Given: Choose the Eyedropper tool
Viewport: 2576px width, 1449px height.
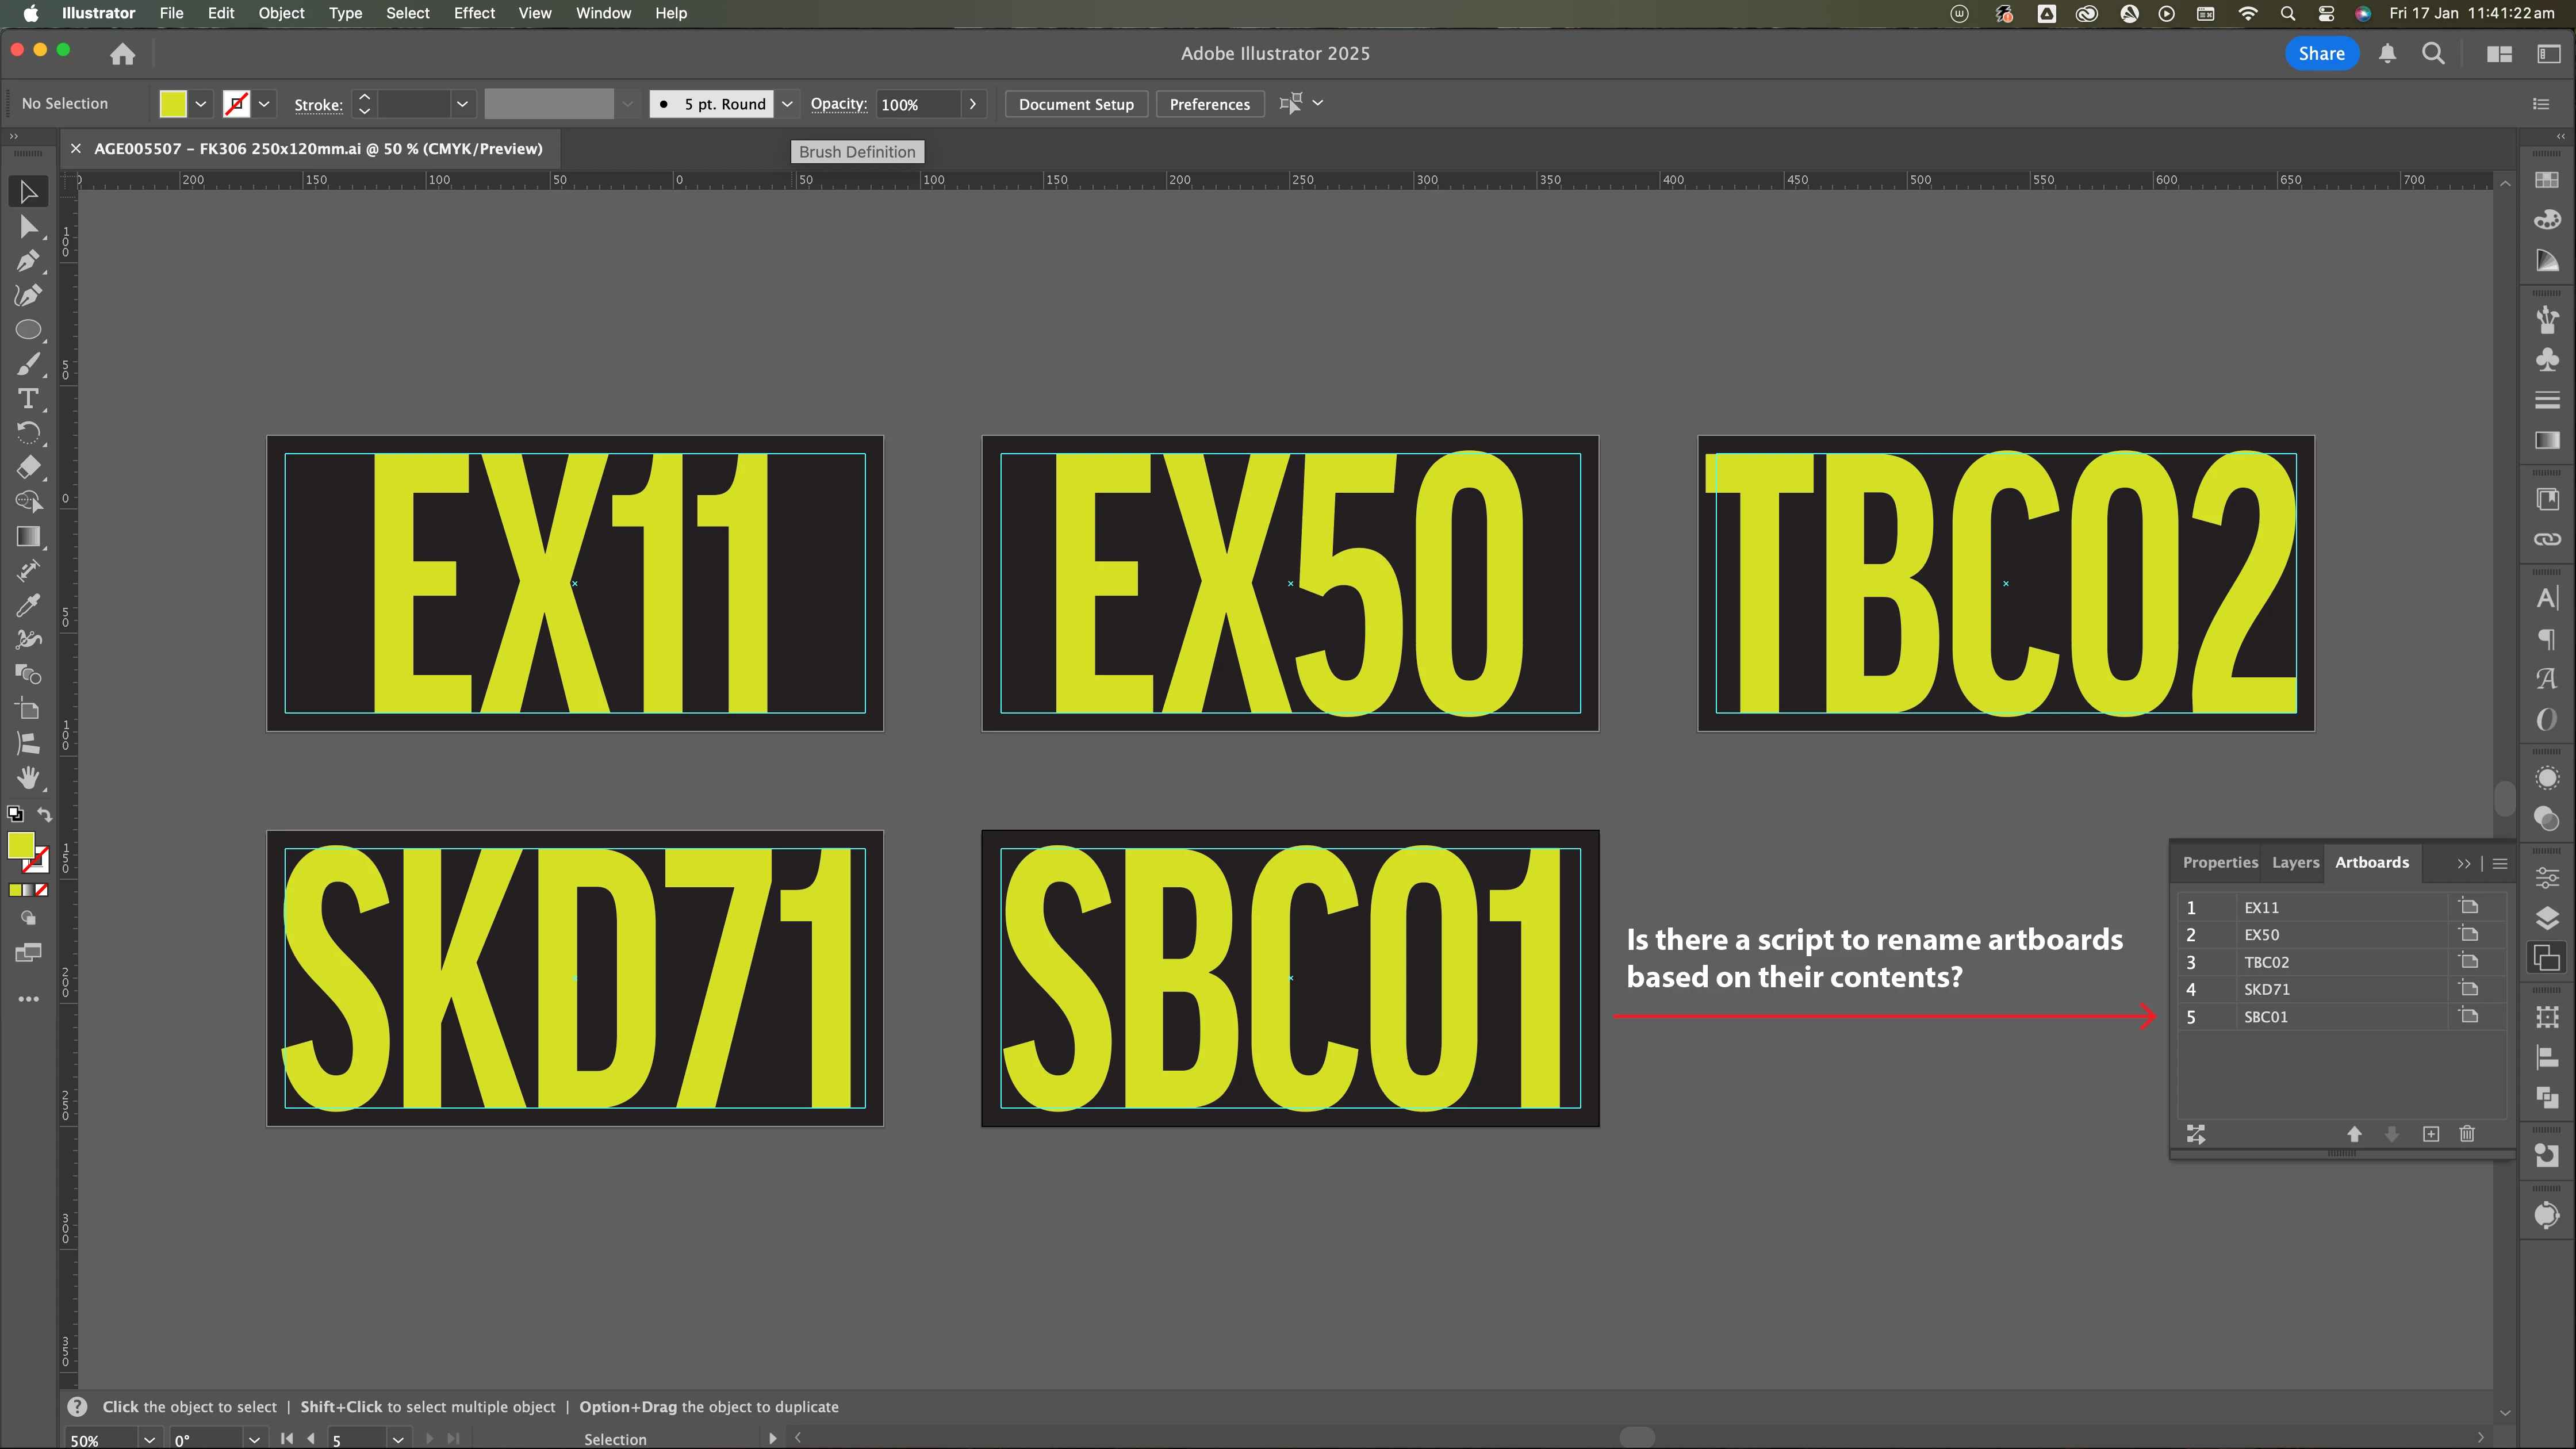Looking at the screenshot, I should tap(28, 605).
